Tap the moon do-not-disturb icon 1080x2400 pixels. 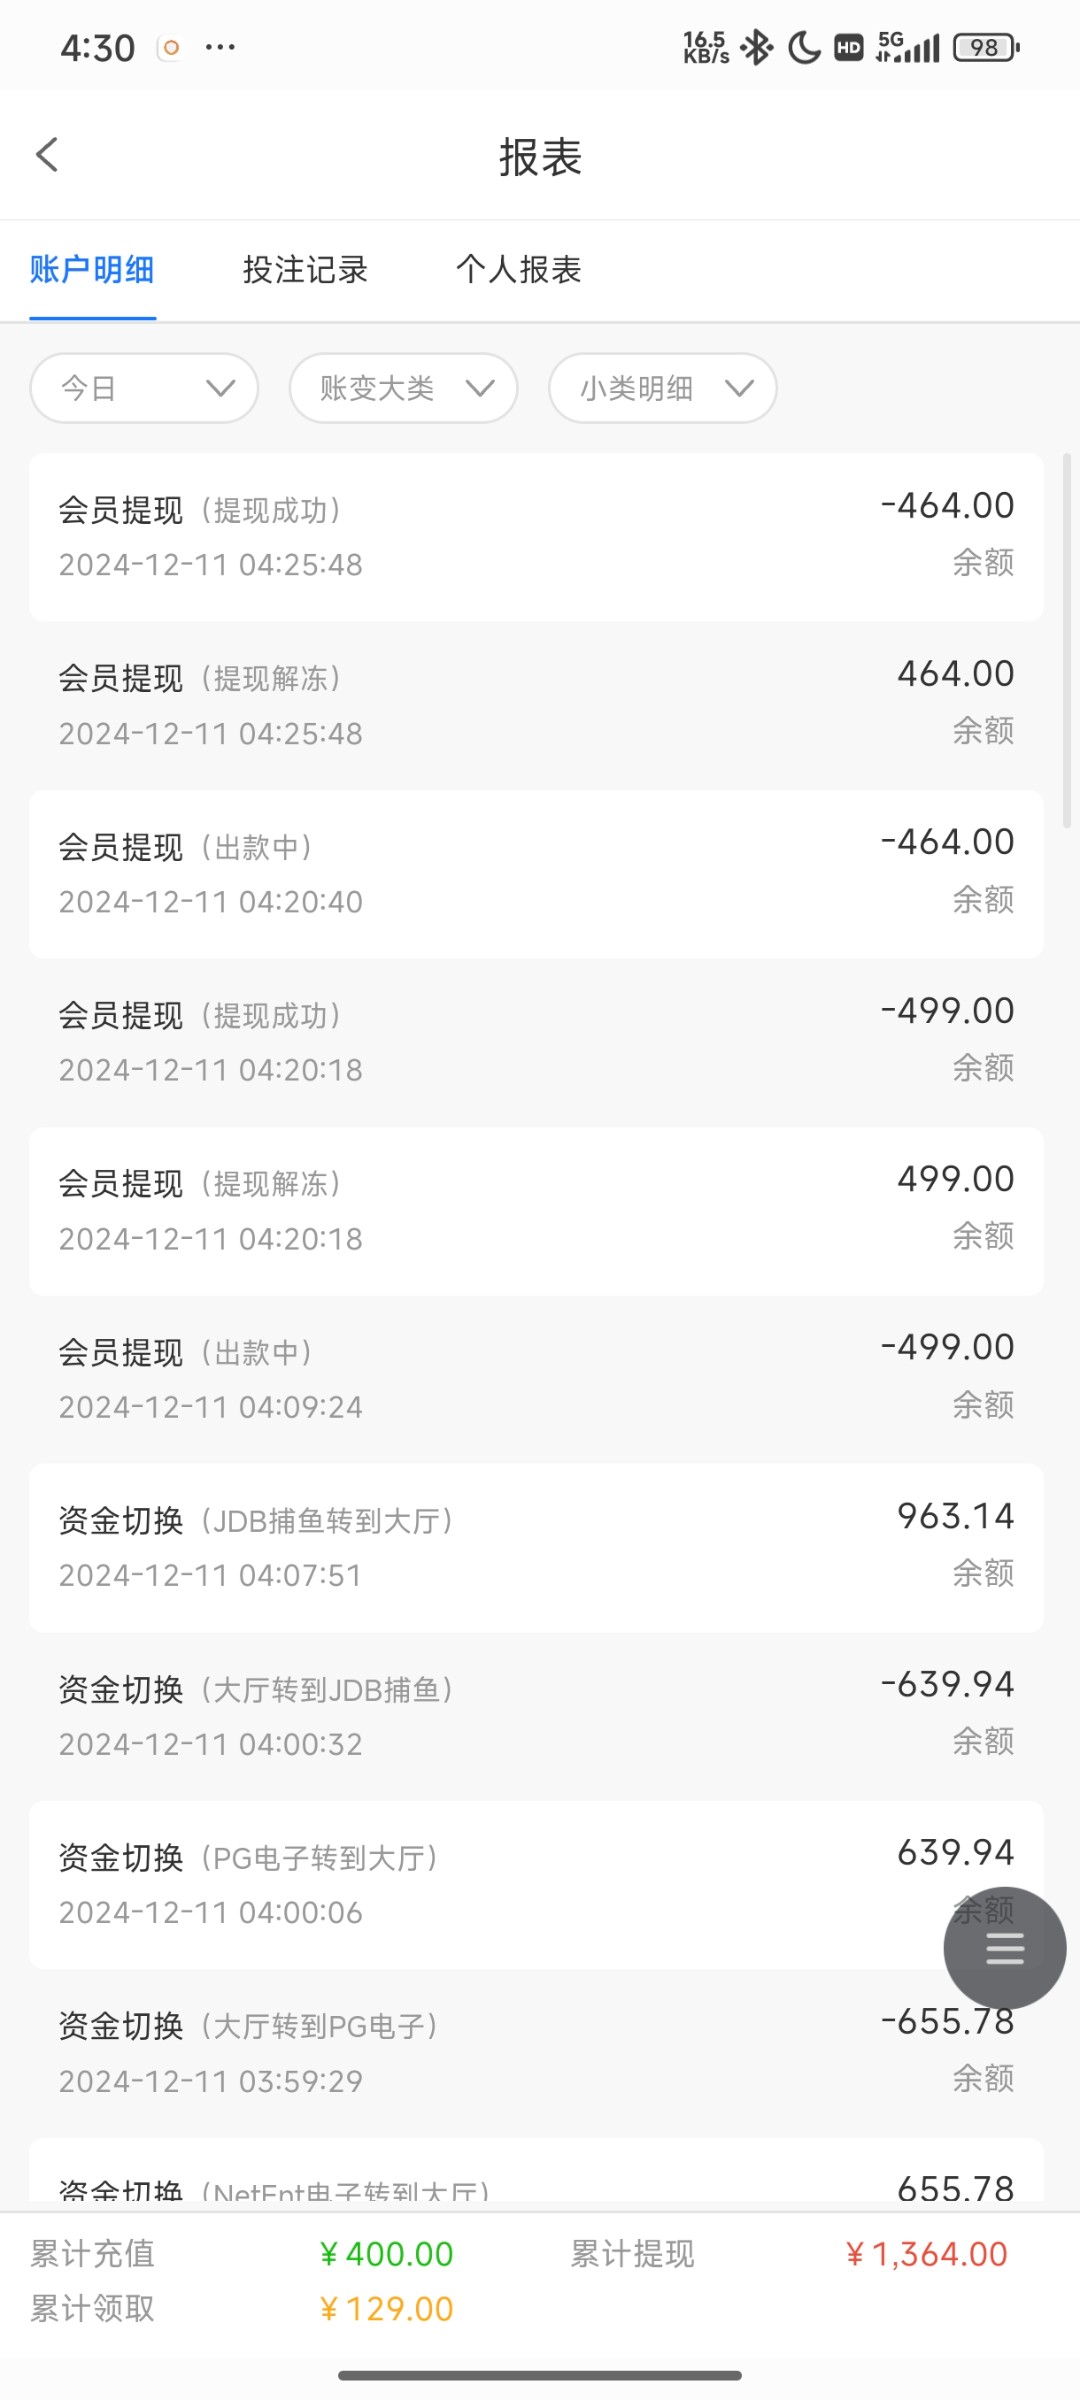804,47
